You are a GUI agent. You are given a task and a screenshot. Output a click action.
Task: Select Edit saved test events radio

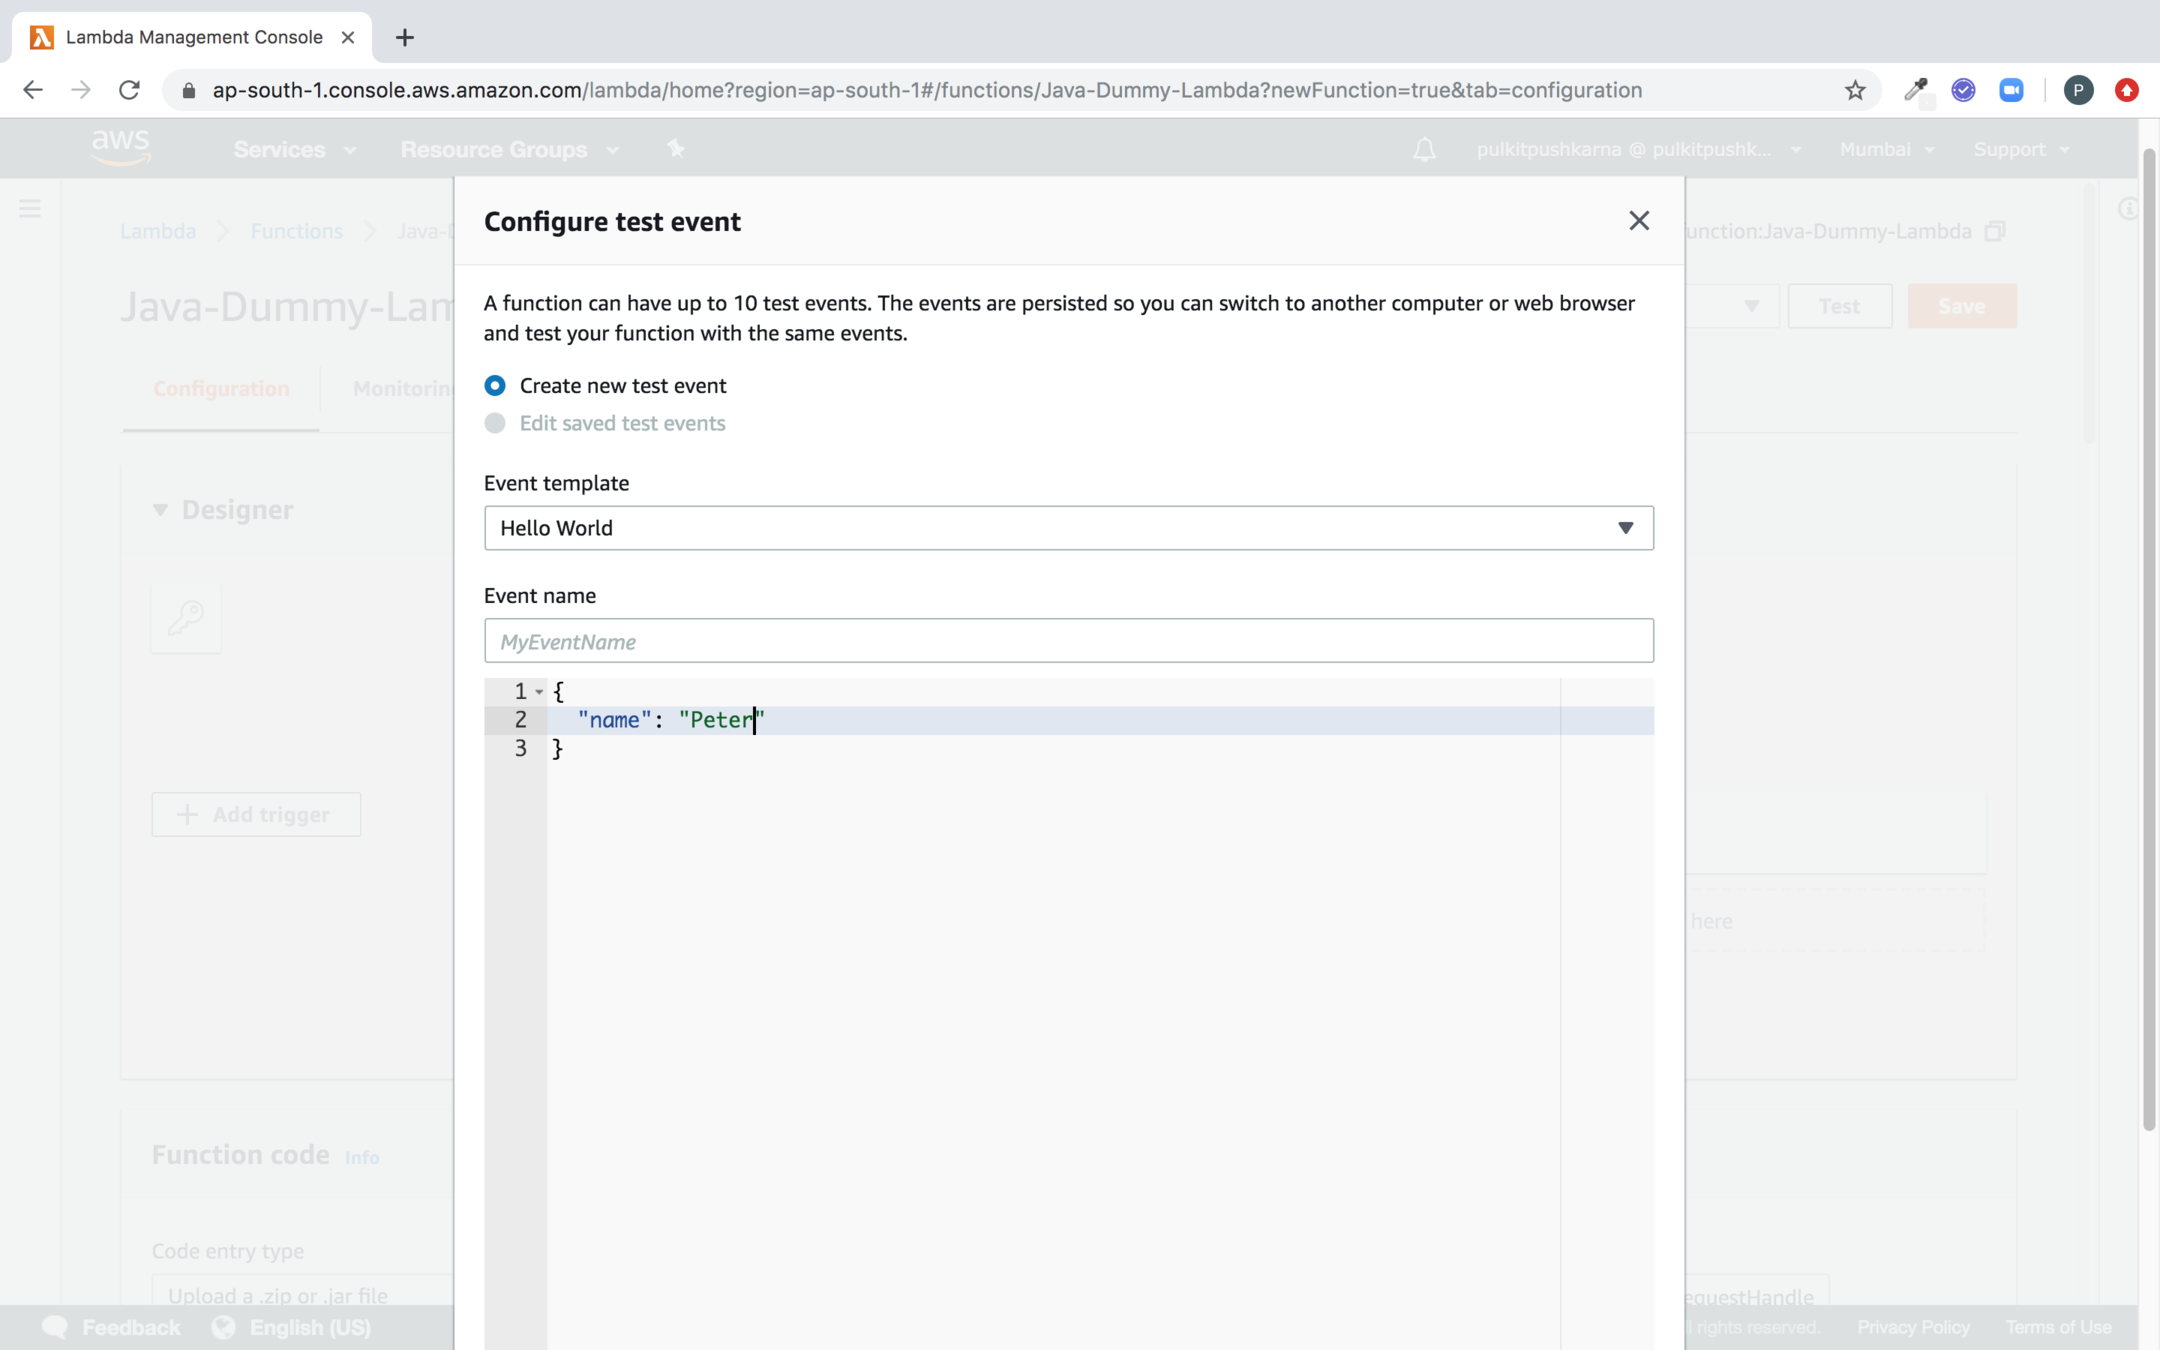[x=495, y=423]
